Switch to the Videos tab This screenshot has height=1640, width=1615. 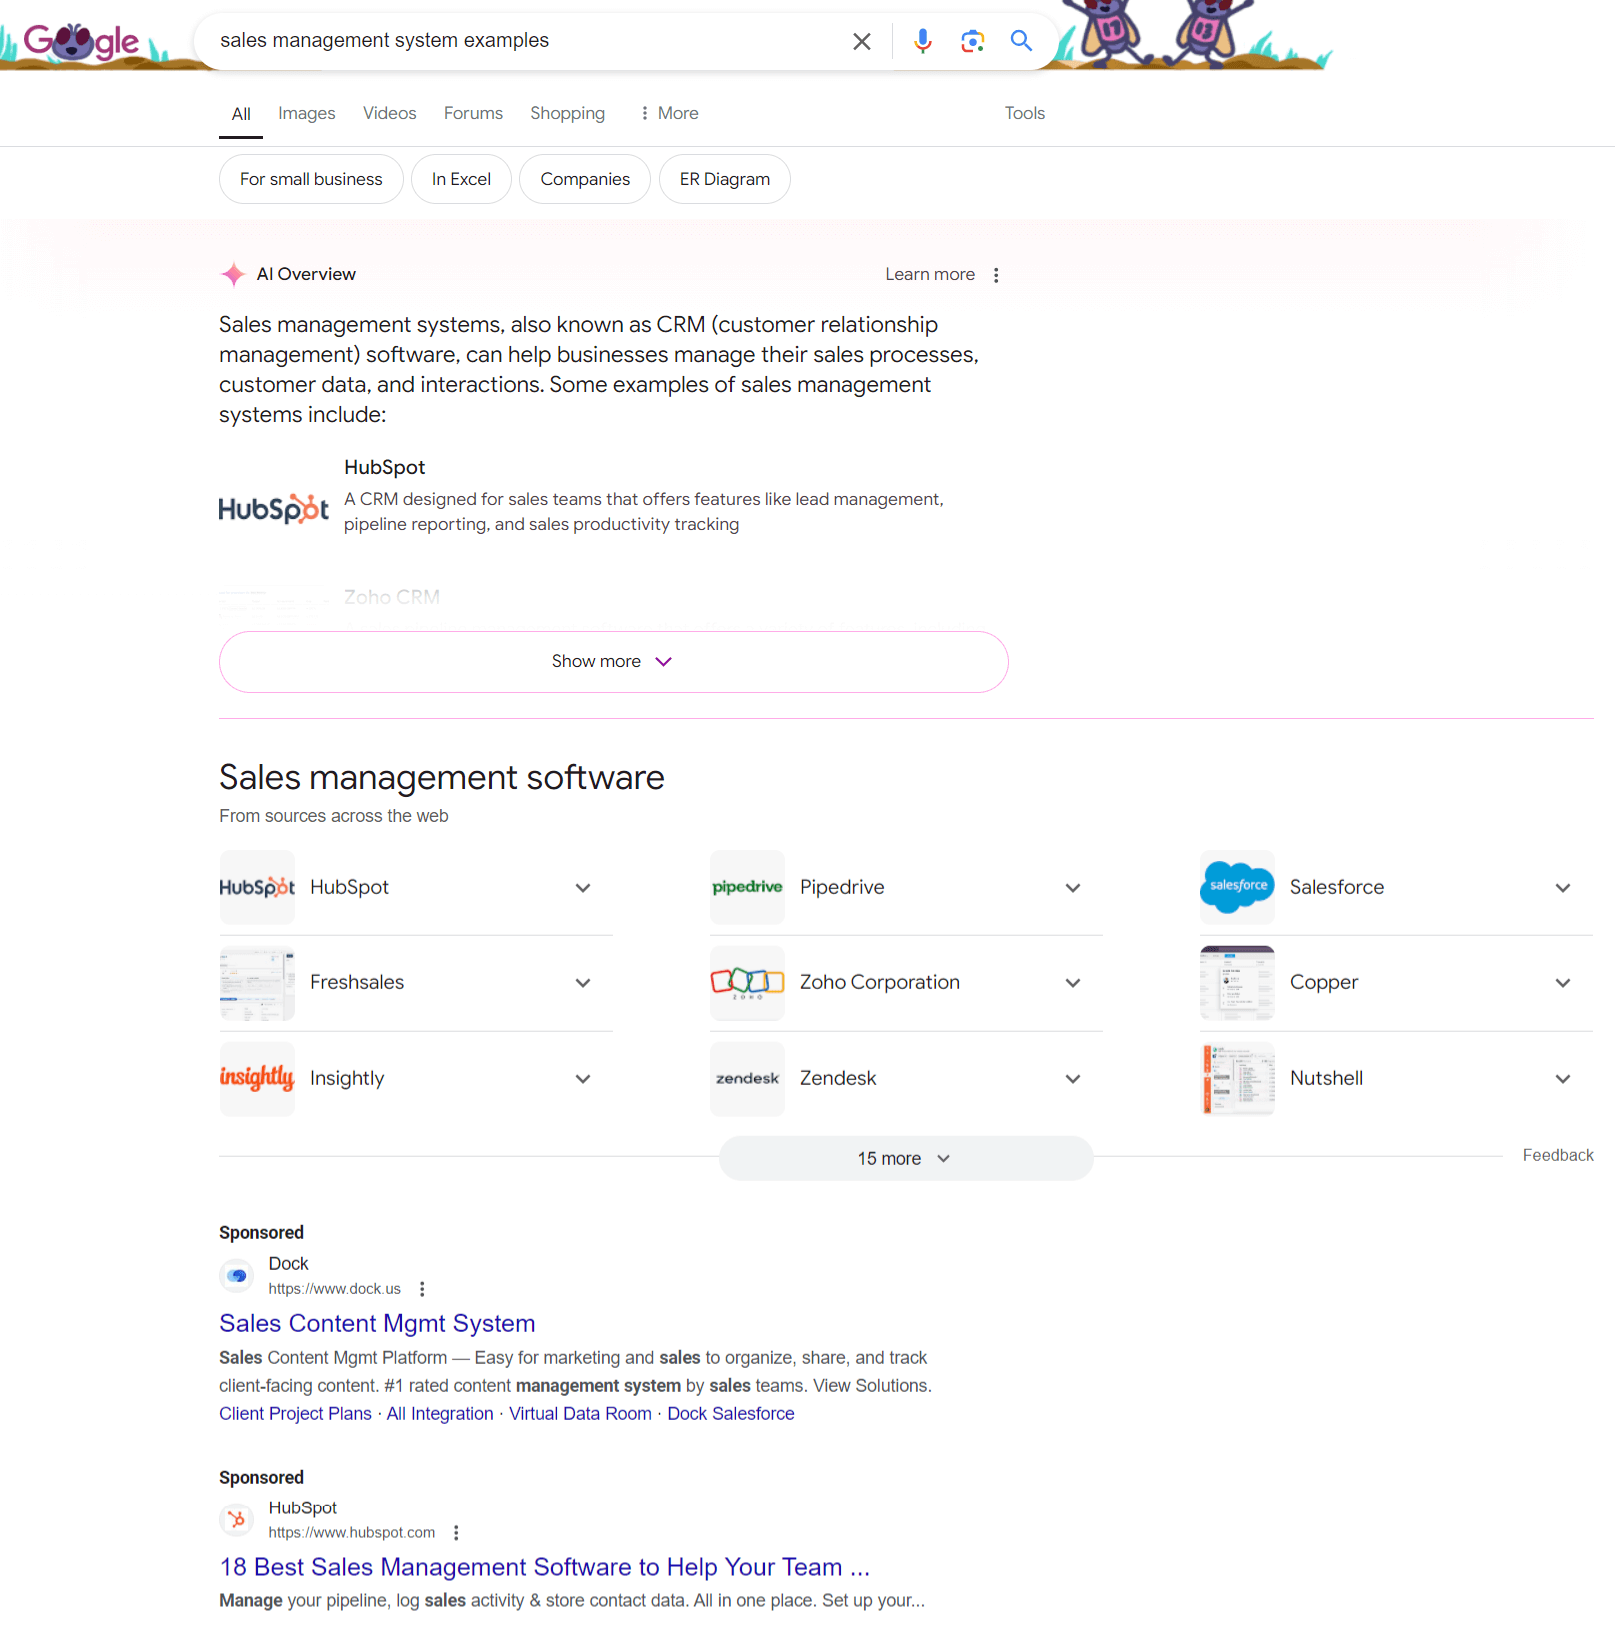click(390, 113)
